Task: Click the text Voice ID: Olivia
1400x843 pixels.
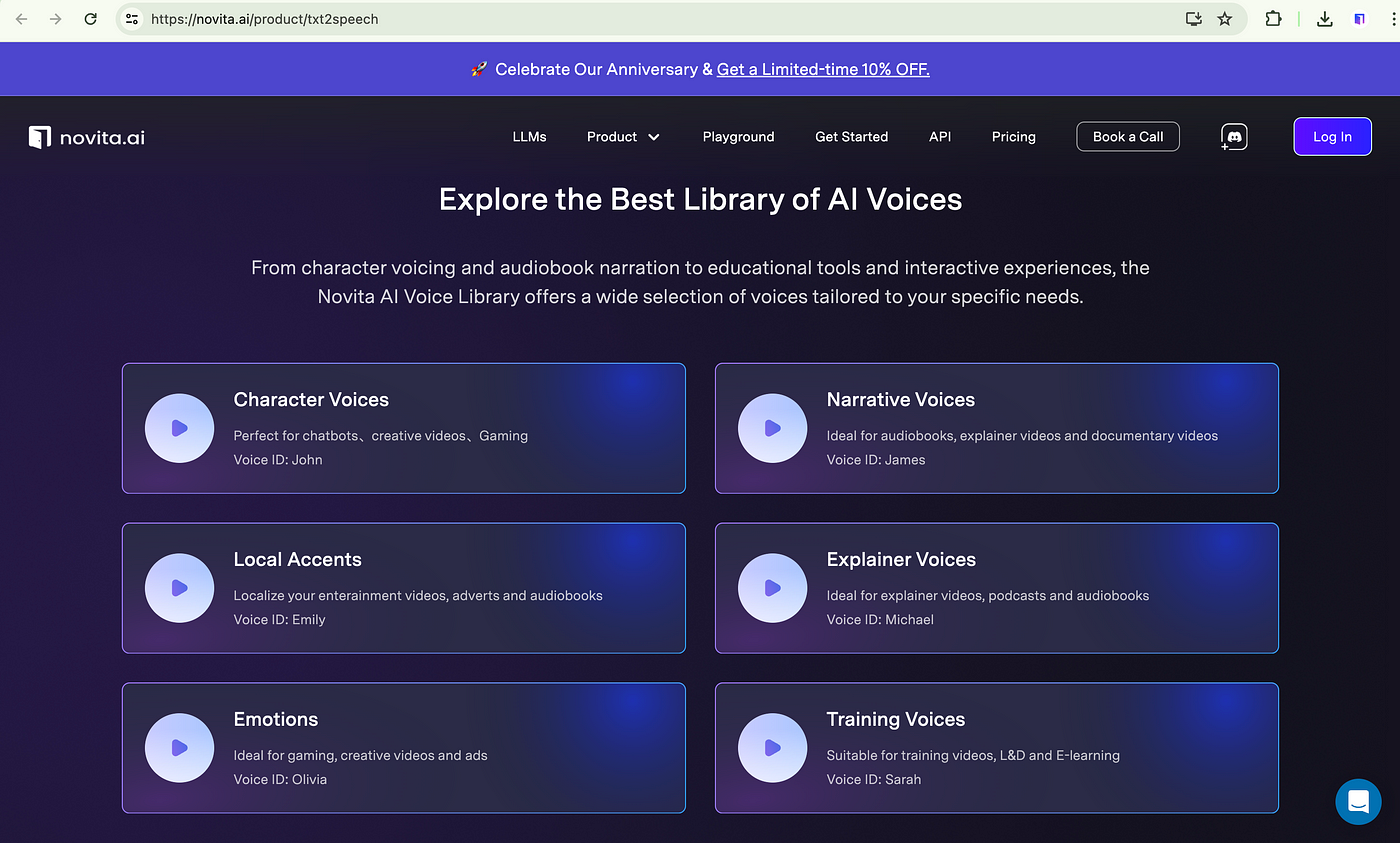Action: pyautogui.click(x=280, y=780)
